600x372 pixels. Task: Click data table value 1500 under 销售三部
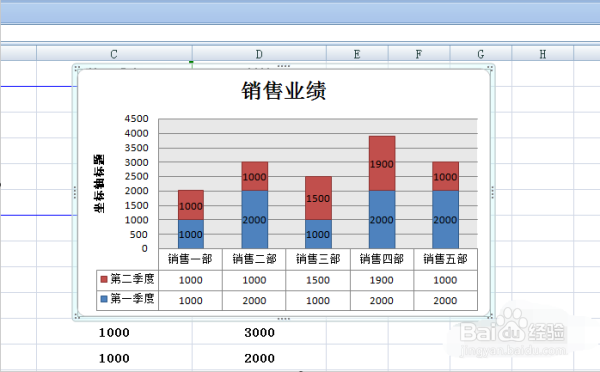pos(318,280)
